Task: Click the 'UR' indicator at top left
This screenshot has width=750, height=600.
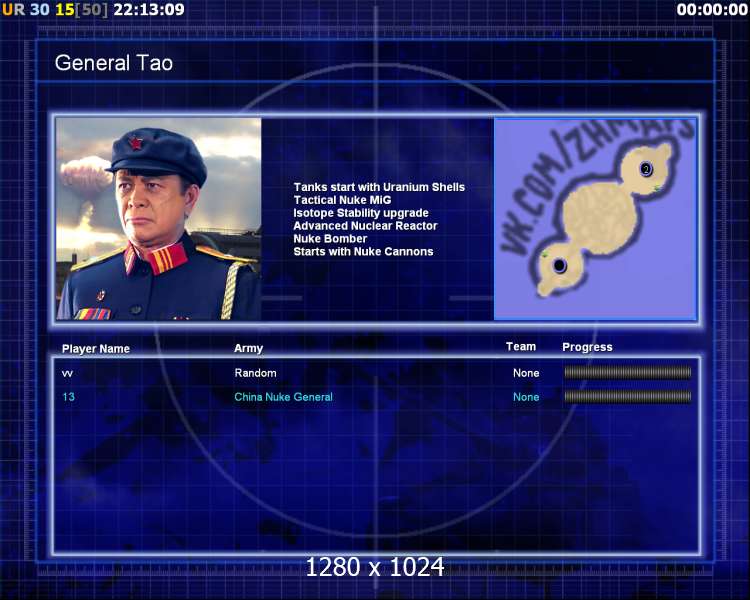Action: [13, 10]
